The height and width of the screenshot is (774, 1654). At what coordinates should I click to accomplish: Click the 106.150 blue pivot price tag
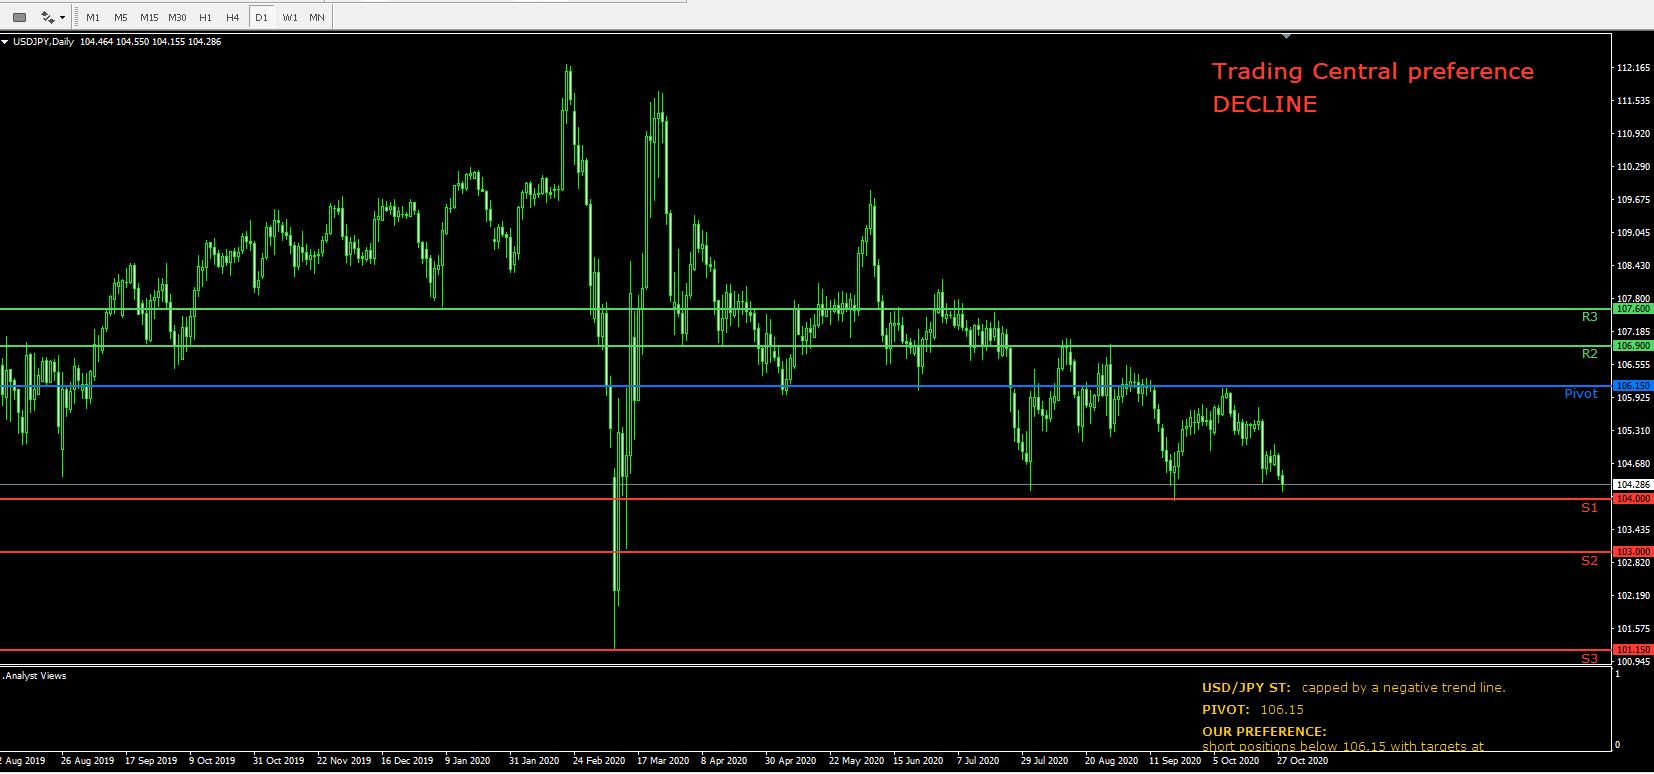coord(1633,386)
